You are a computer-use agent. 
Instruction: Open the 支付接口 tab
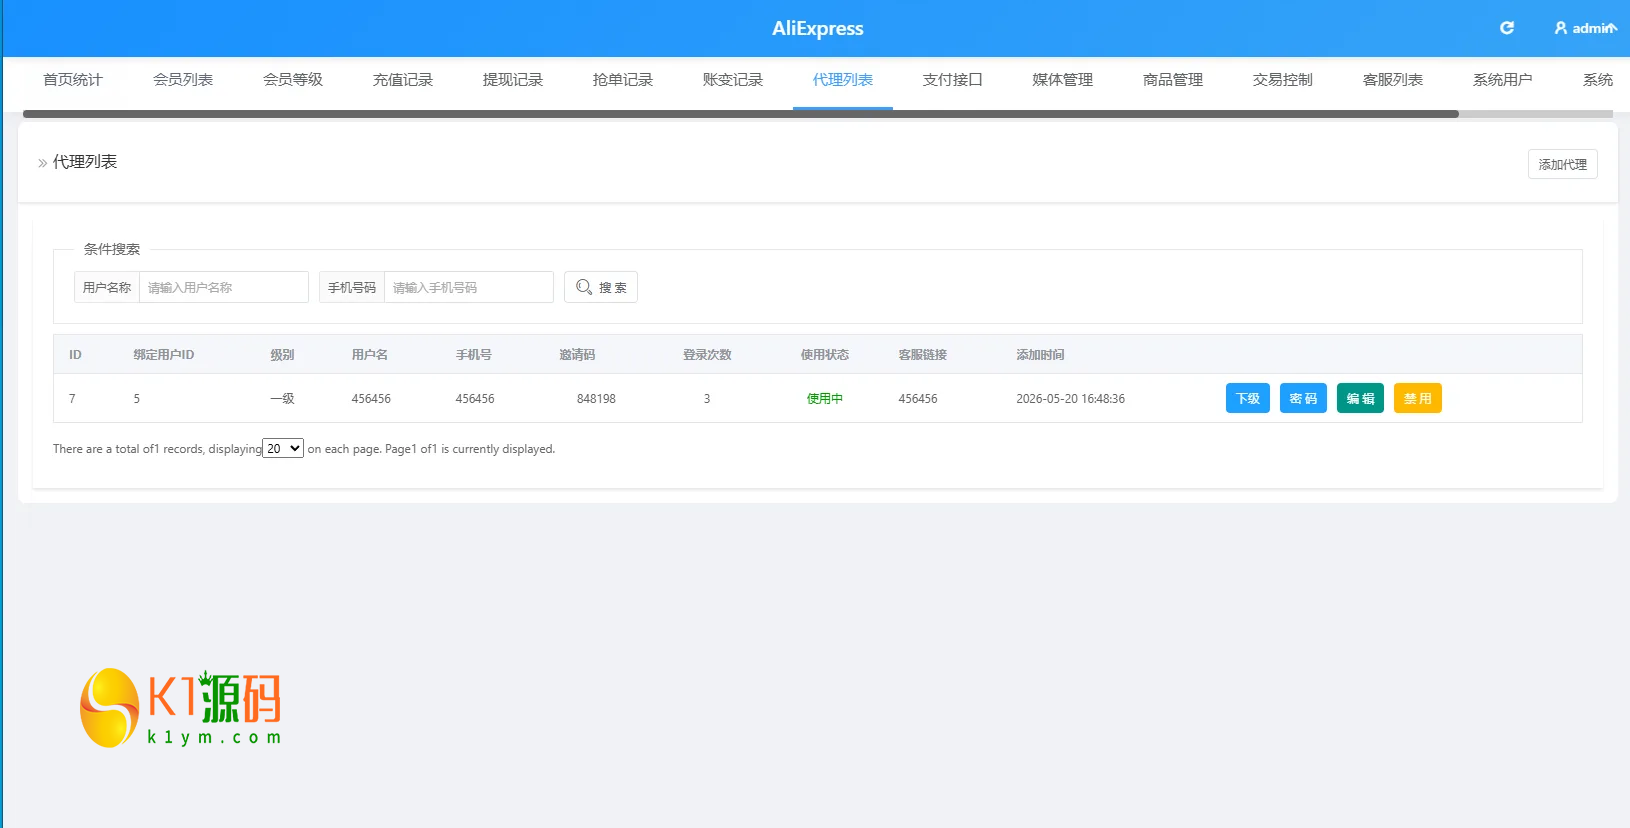953,80
